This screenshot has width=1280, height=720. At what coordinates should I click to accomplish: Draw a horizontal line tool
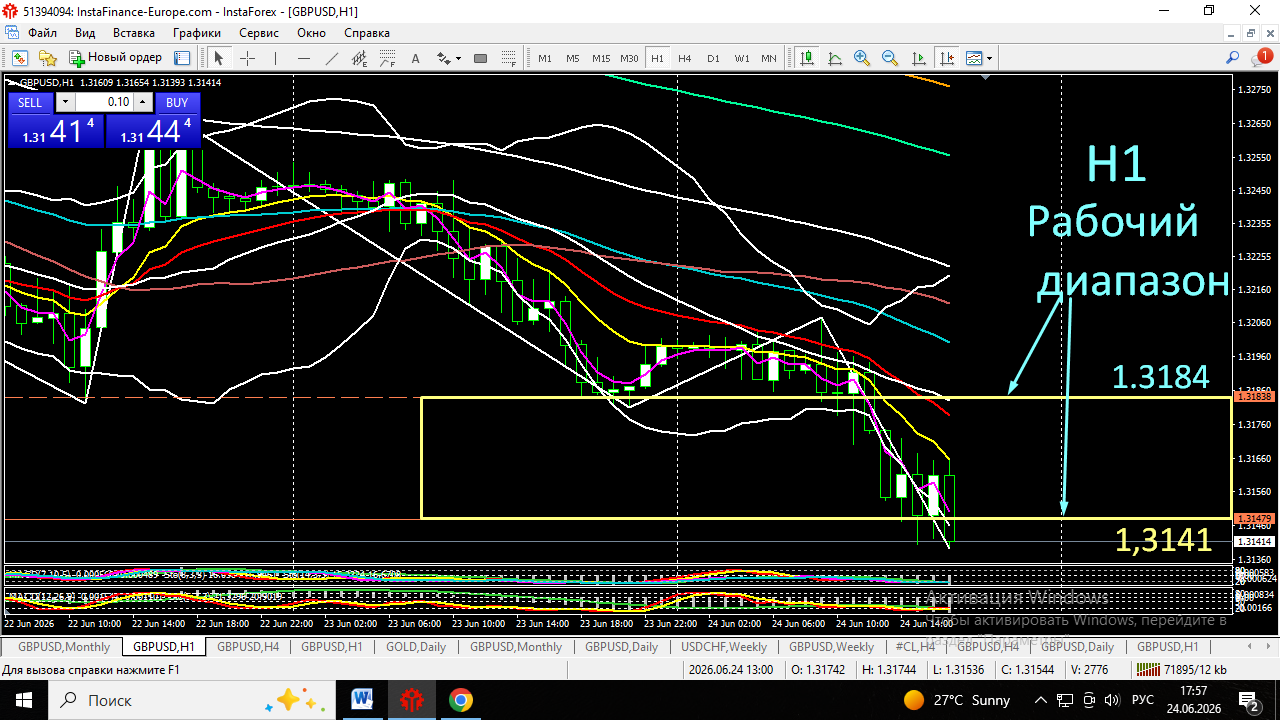pos(303,58)
